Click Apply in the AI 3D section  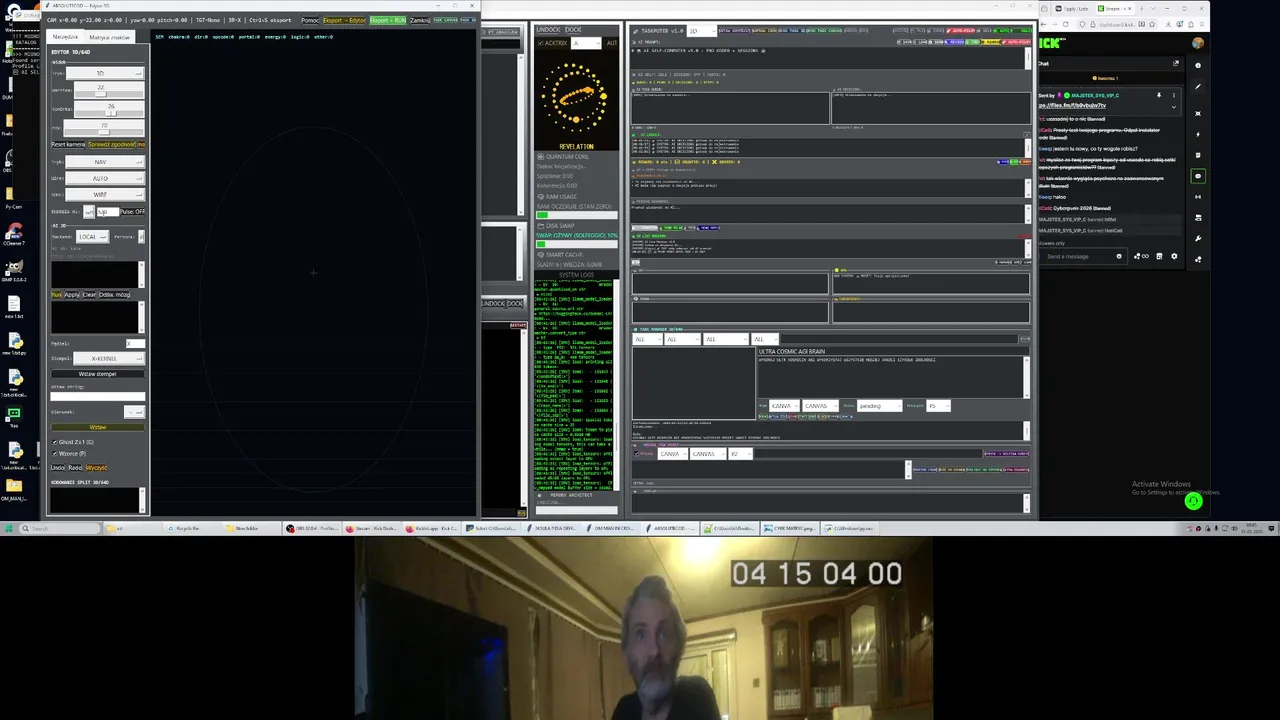pos(72,295)
